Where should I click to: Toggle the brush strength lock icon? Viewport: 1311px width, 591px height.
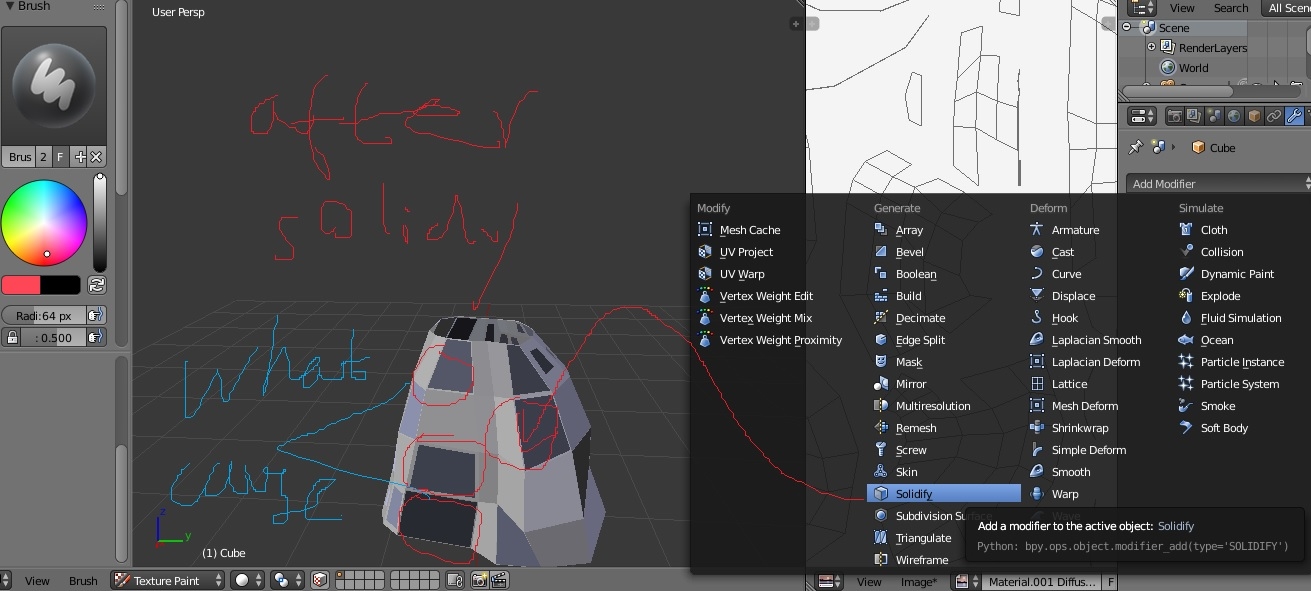click(12, 338)
